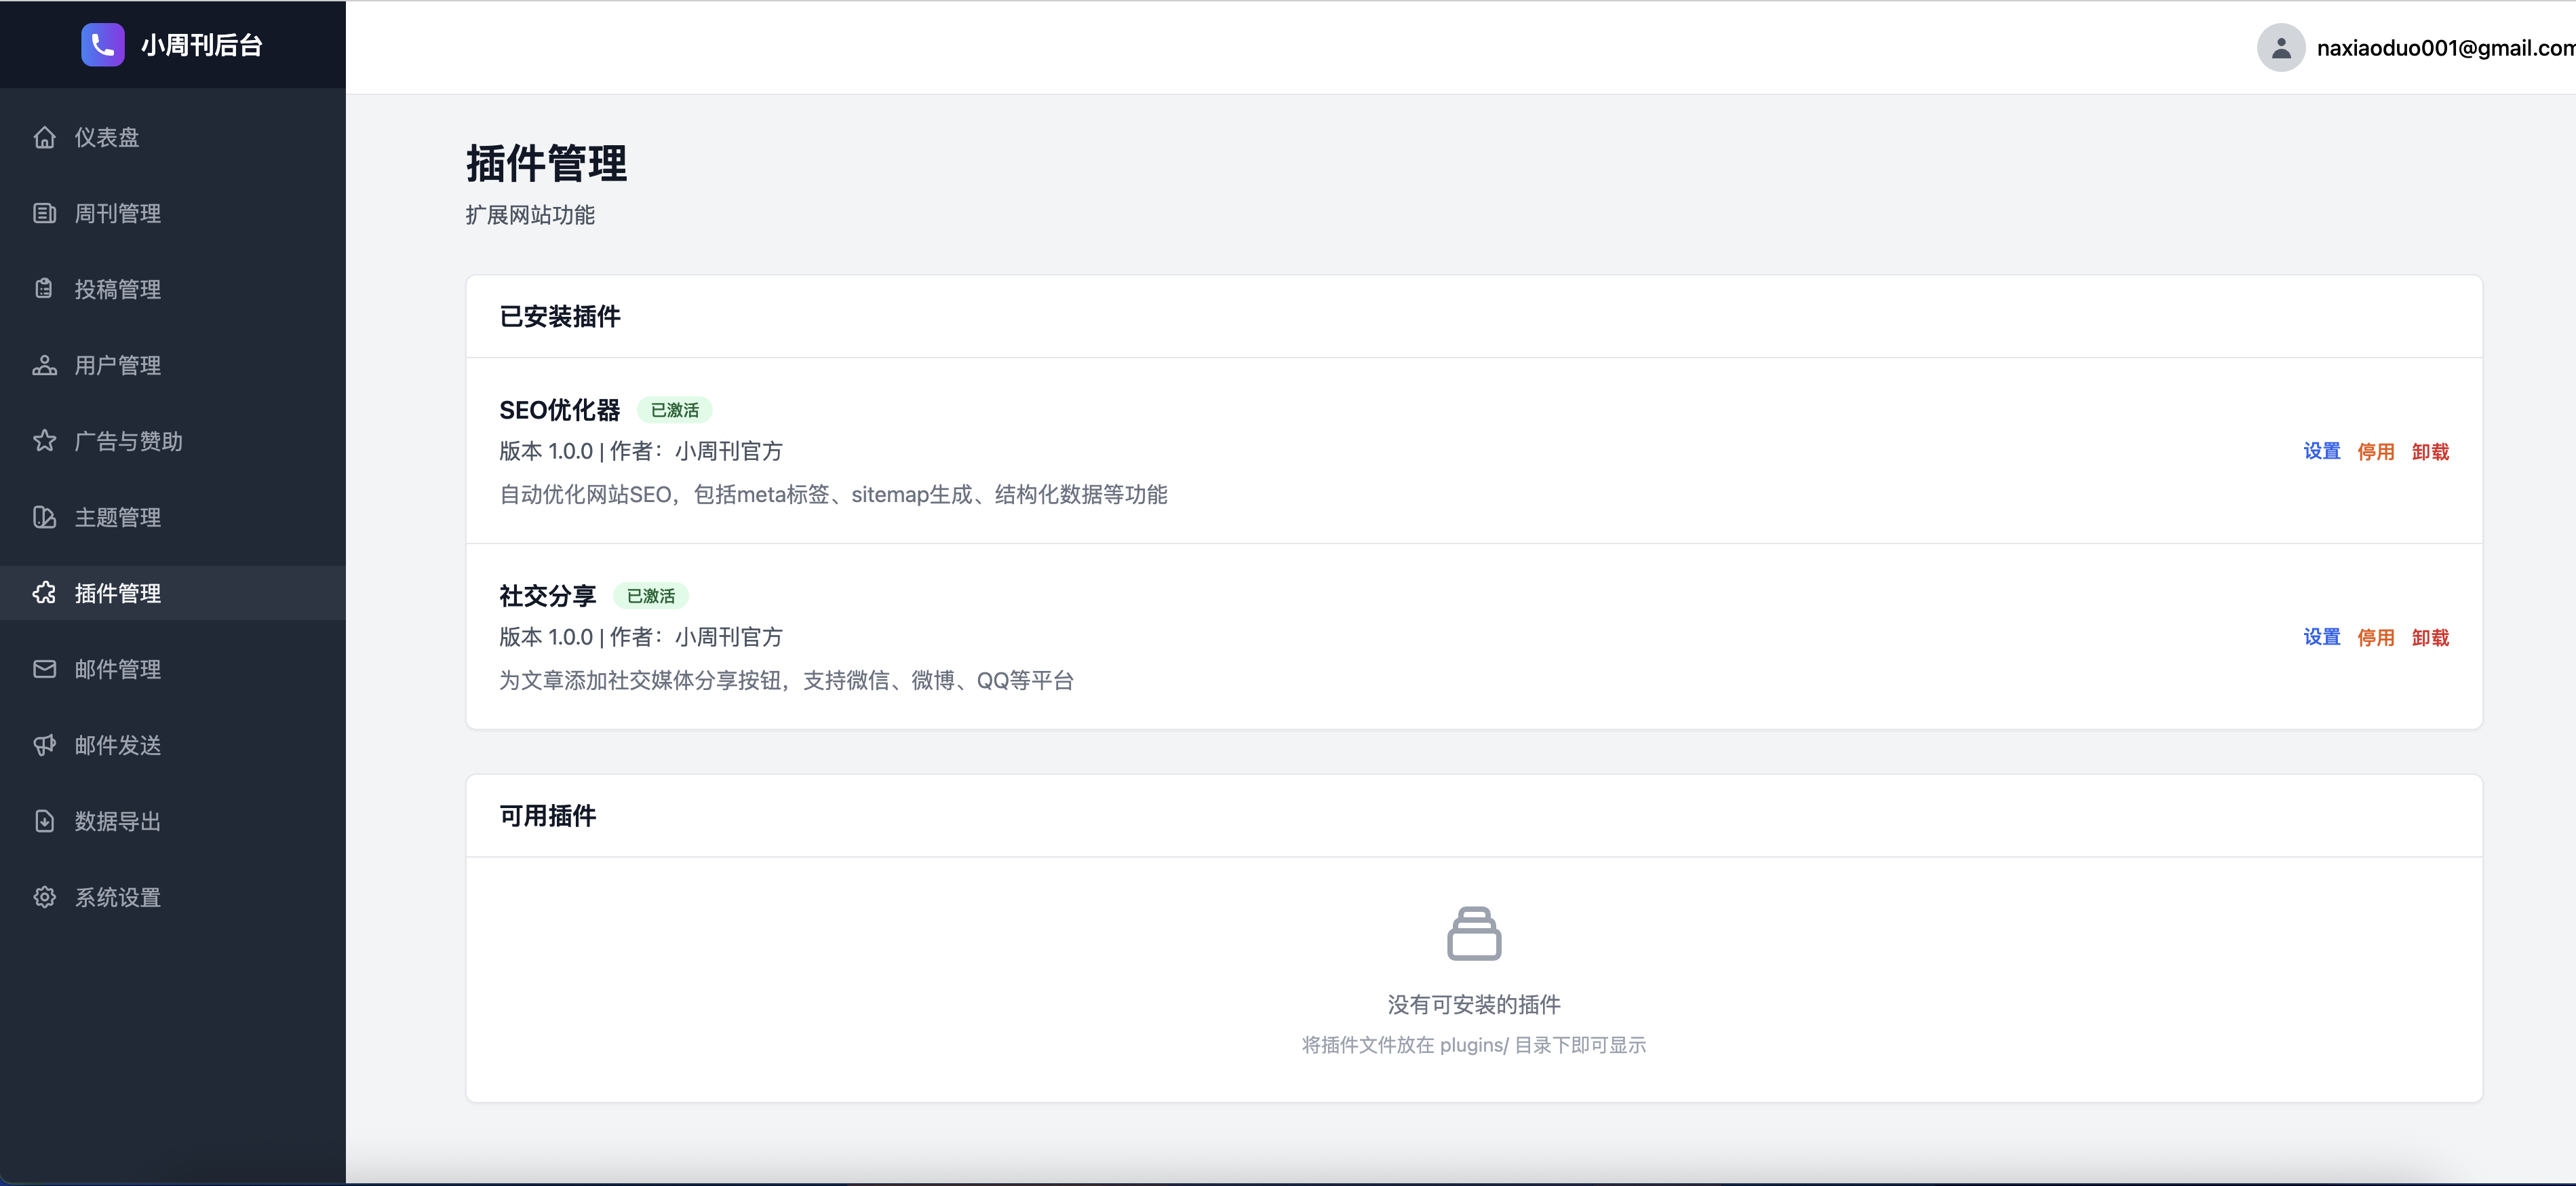The height and width of the screenshot is (1186, 2576).
Task: Click the newspaper icon for 周刊管理
Action: click(44, 213)
